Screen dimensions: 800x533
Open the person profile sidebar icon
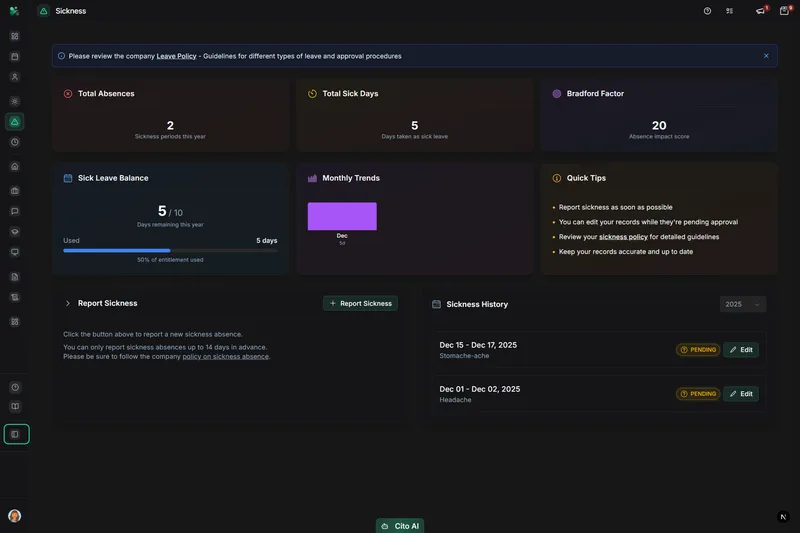[x=15, y=77]
